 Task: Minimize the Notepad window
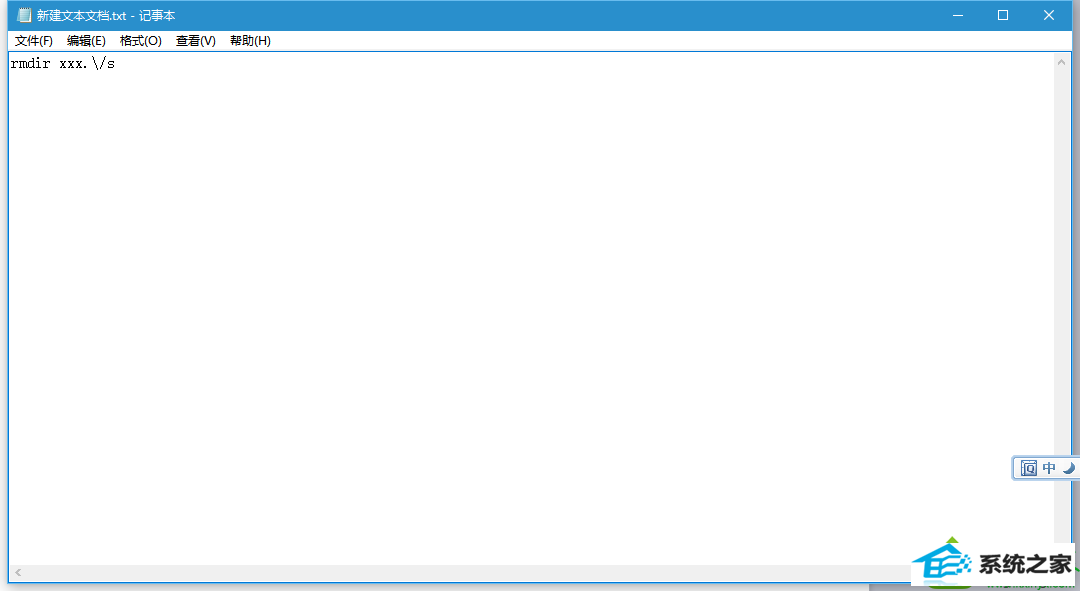click(957, 15)
